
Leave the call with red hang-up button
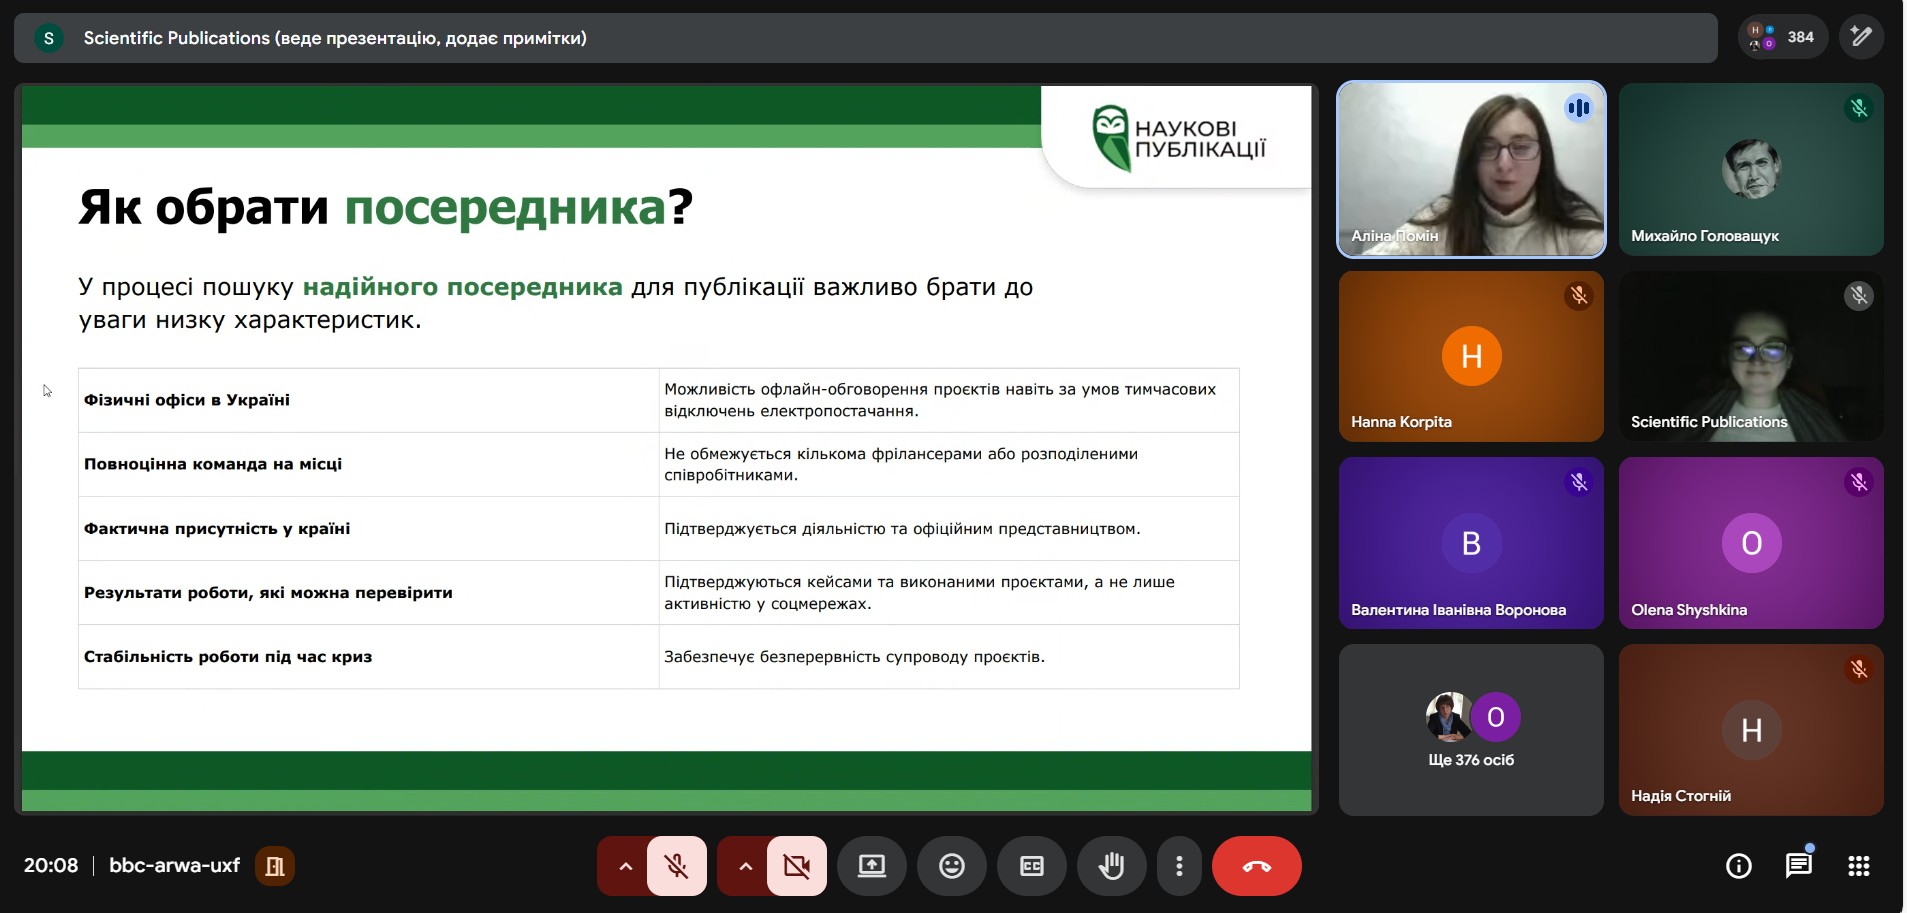coord(1256,866)
